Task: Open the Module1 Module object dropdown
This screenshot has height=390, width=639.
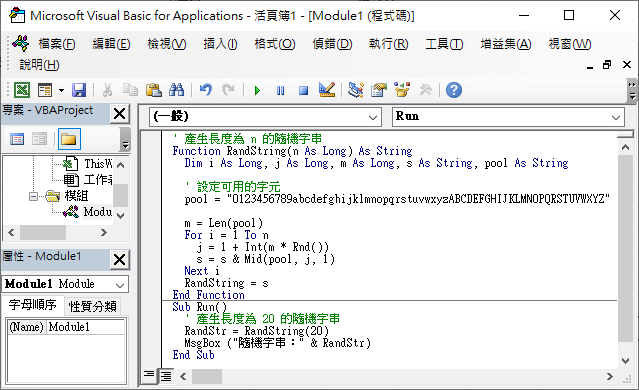Action: click(120, 284)
